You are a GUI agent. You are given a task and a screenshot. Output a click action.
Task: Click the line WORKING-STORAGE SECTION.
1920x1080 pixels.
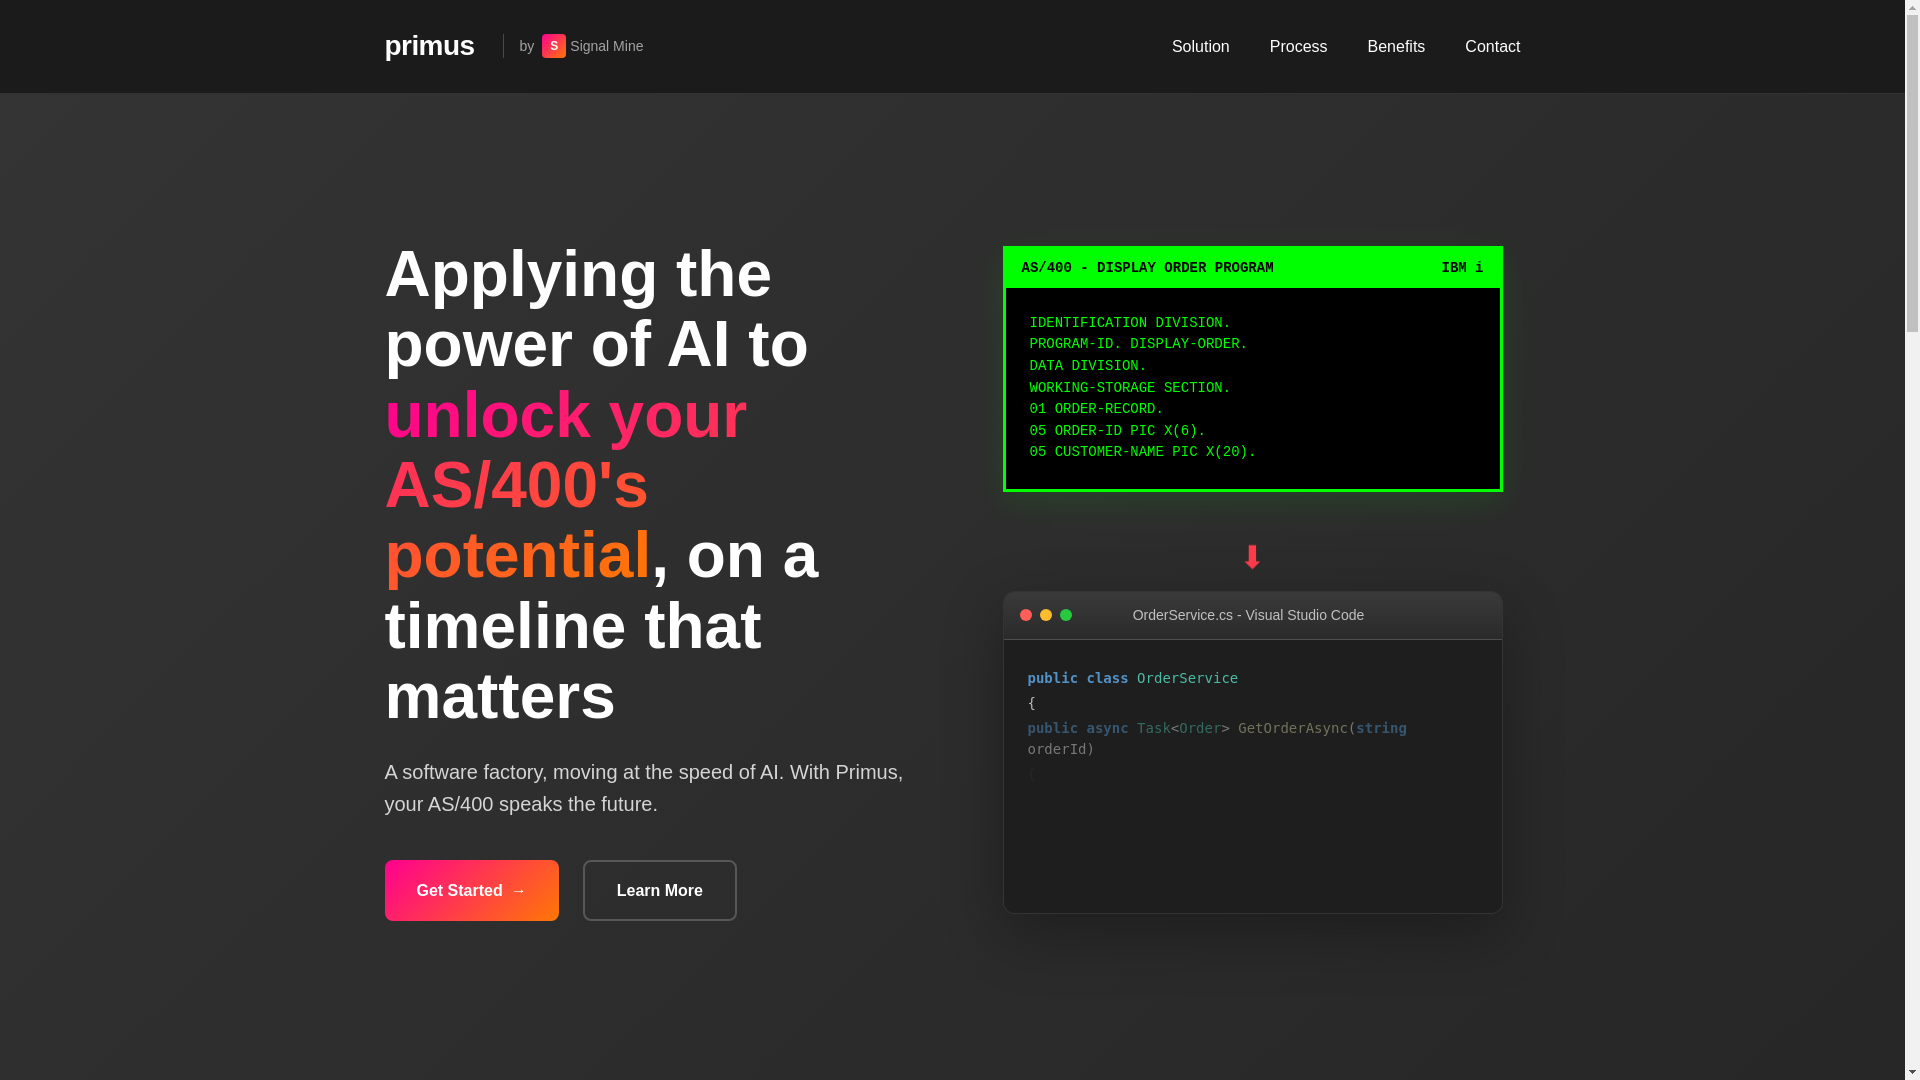pos(1130,388)
